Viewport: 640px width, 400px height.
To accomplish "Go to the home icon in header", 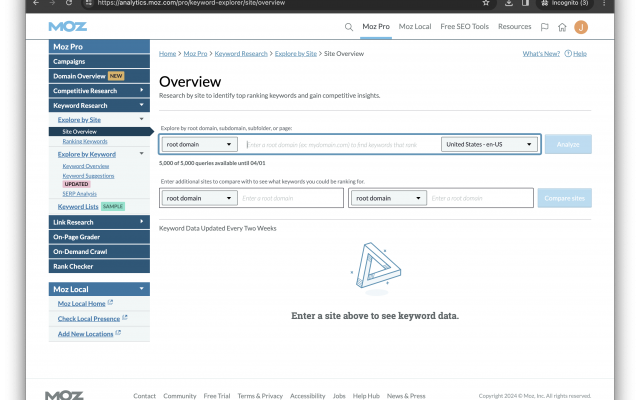I will (562, 27).
